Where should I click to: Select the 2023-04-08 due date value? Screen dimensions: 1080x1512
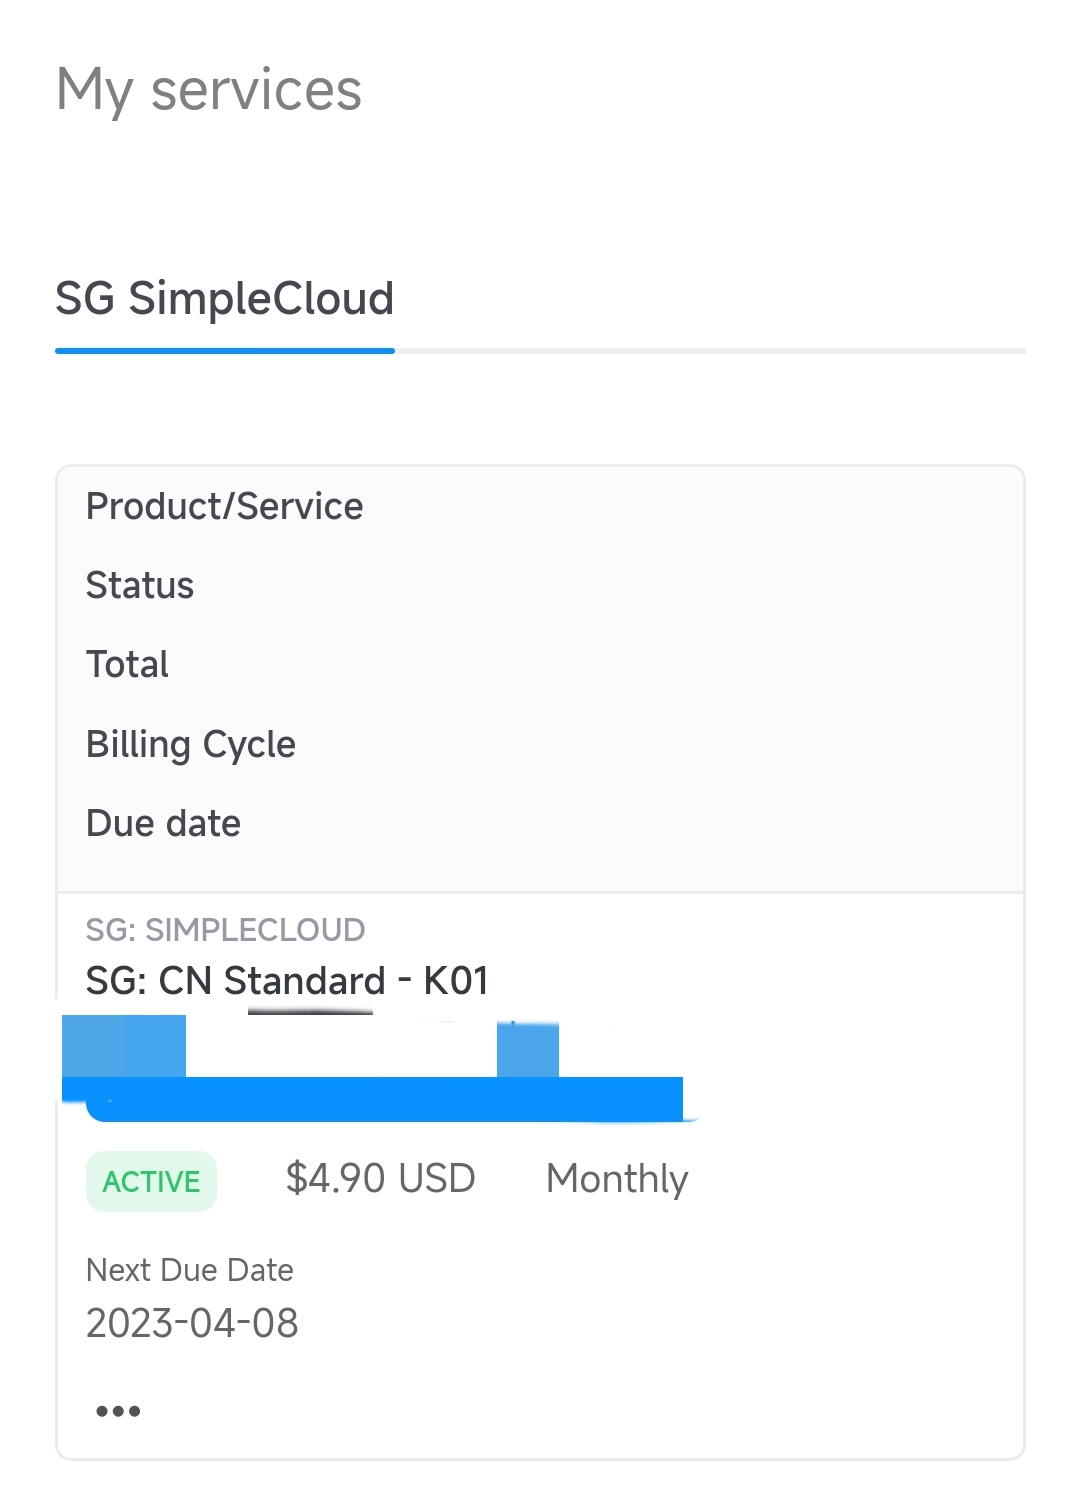tap(193, 1323)
